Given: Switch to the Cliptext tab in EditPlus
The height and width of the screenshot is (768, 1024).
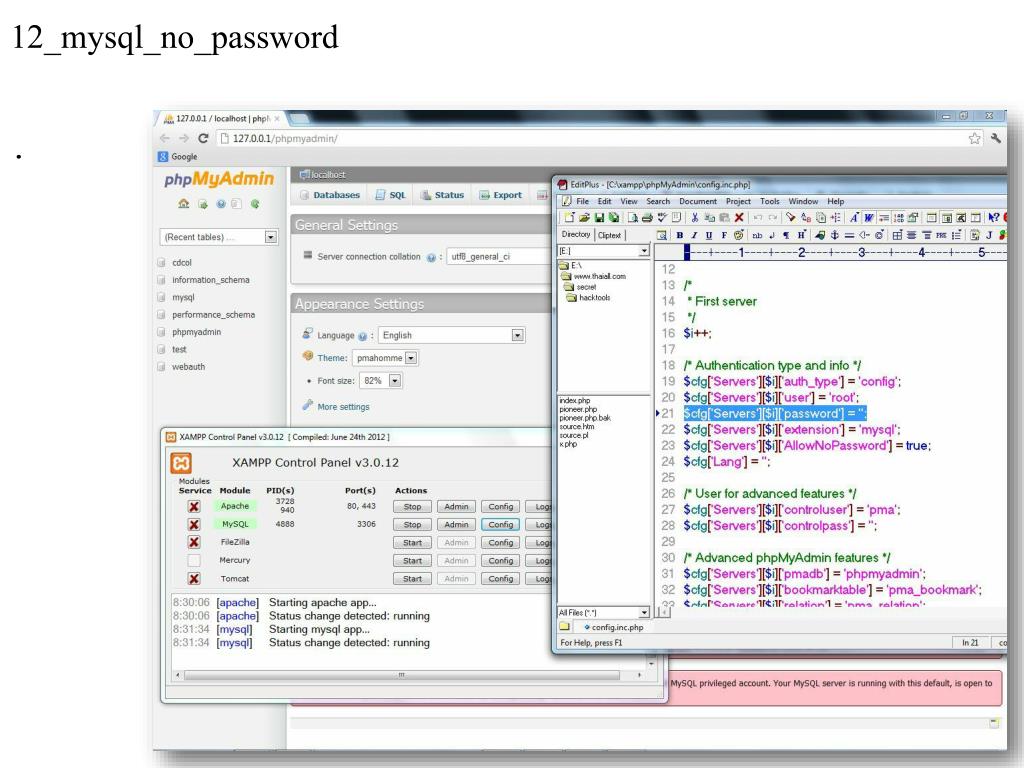Looking at the screenshot, I should [609, 235].
